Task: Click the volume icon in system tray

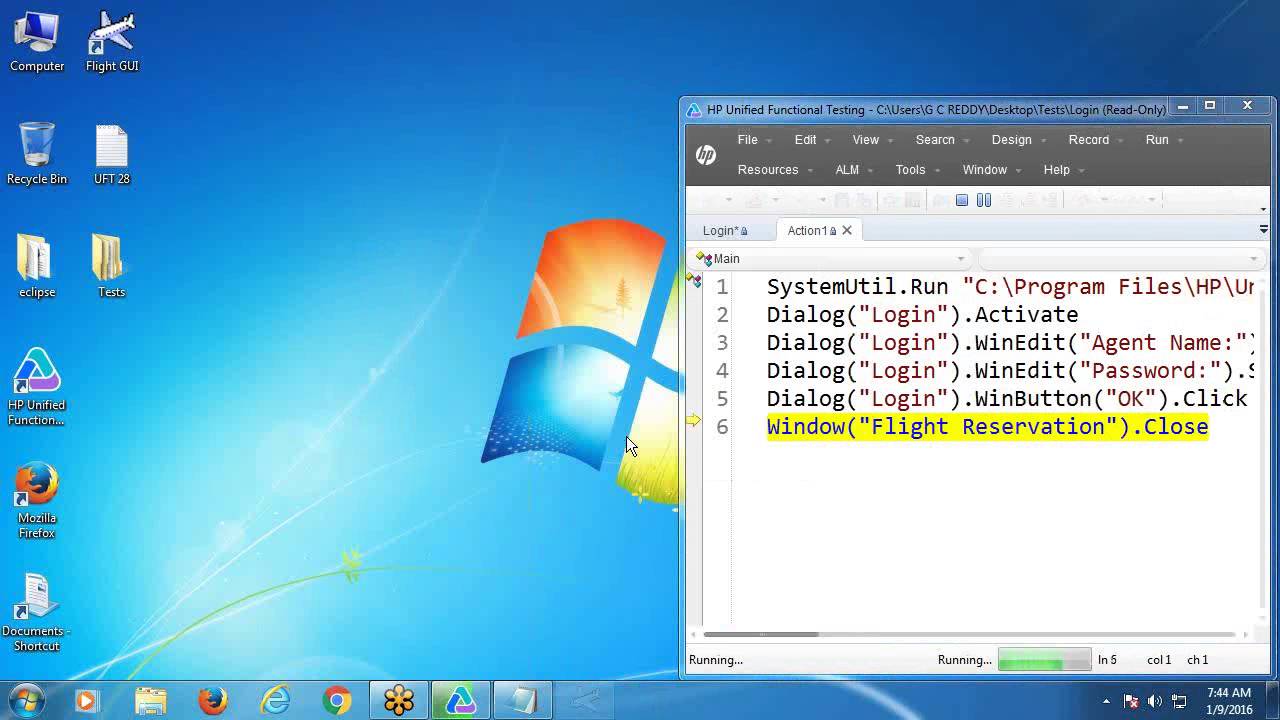Action: coord(1156,701)
